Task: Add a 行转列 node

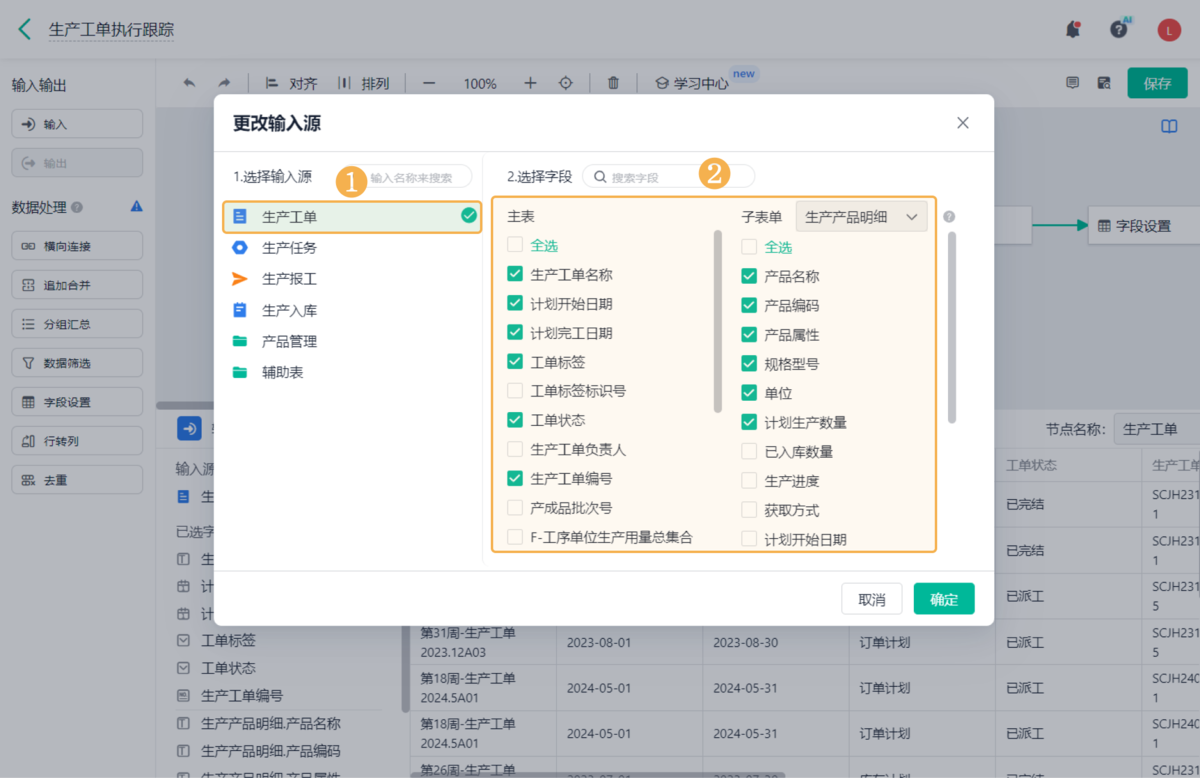Action: pyautogui.click(x=77, y=441)
